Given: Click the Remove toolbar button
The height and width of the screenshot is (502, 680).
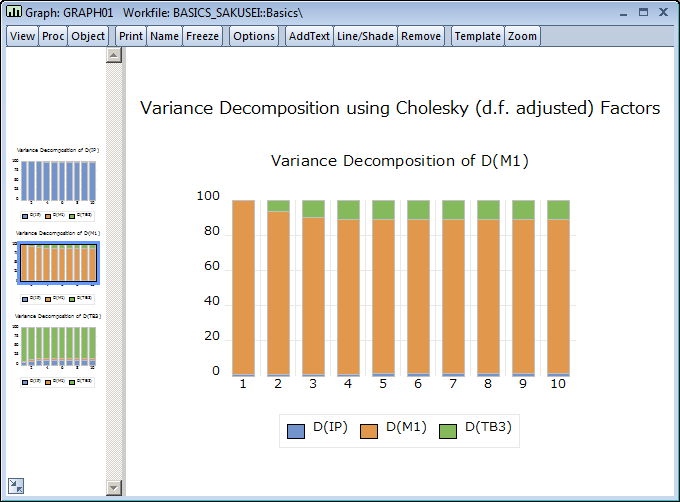Looking at the screenshot, I should click(420, 36).
